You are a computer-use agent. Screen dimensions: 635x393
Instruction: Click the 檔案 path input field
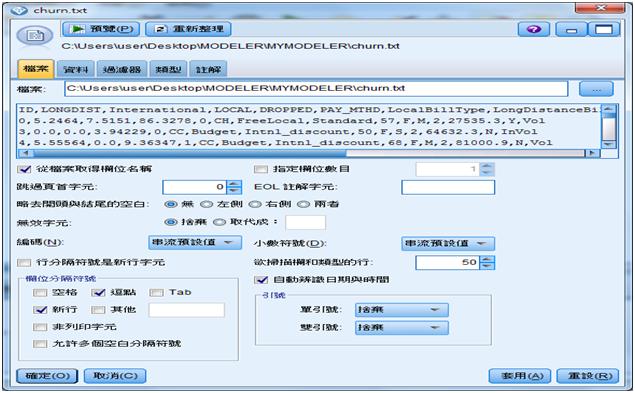316,89
